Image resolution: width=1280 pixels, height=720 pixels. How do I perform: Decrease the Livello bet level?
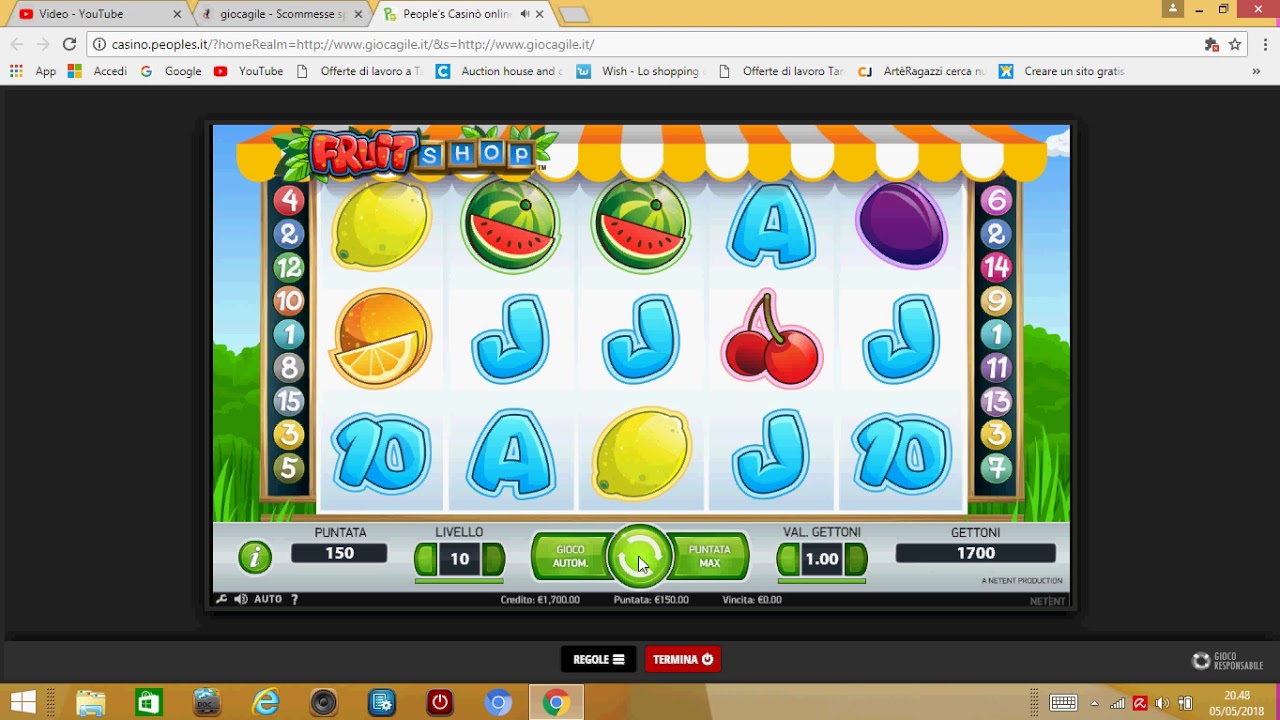(425, 559)
